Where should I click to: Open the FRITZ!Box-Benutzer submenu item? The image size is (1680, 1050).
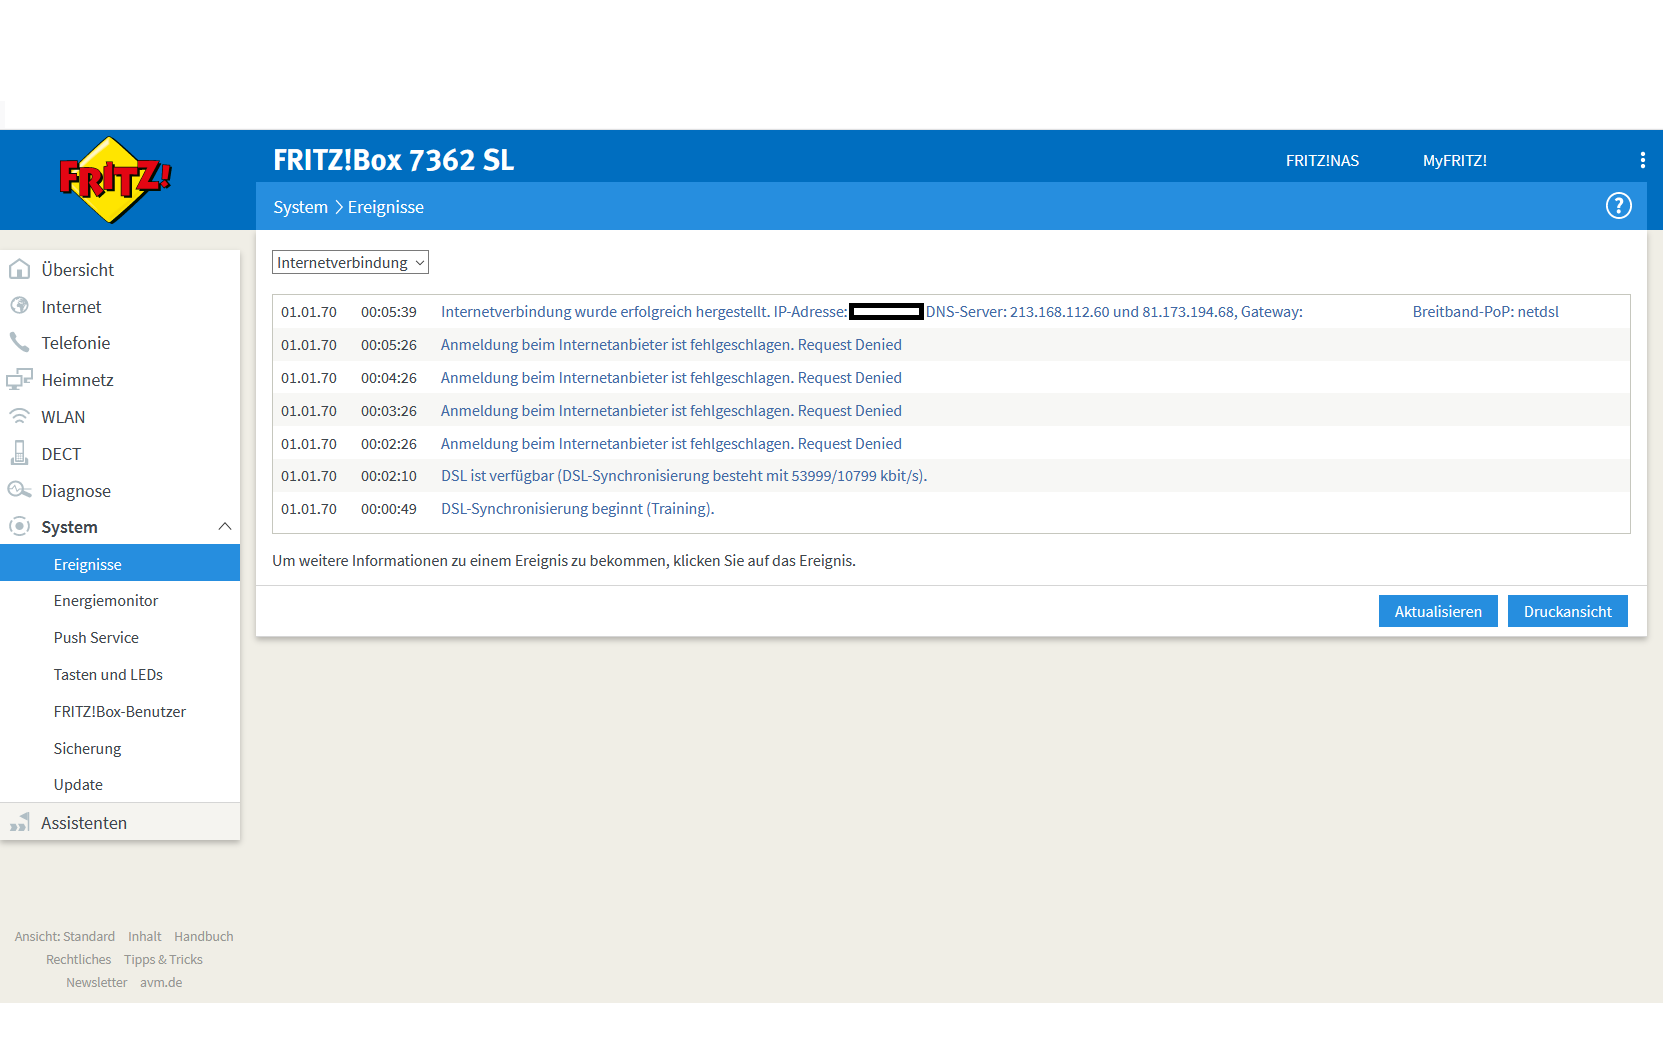120,712
